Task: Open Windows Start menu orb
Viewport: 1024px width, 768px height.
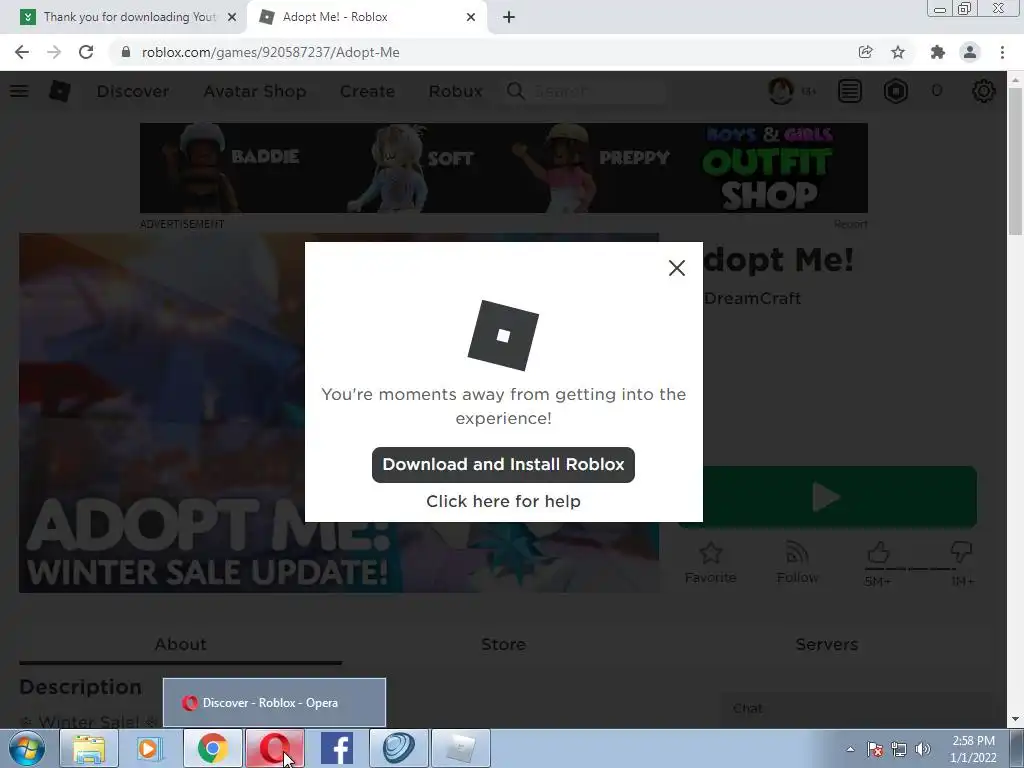Action: [26, 748]
